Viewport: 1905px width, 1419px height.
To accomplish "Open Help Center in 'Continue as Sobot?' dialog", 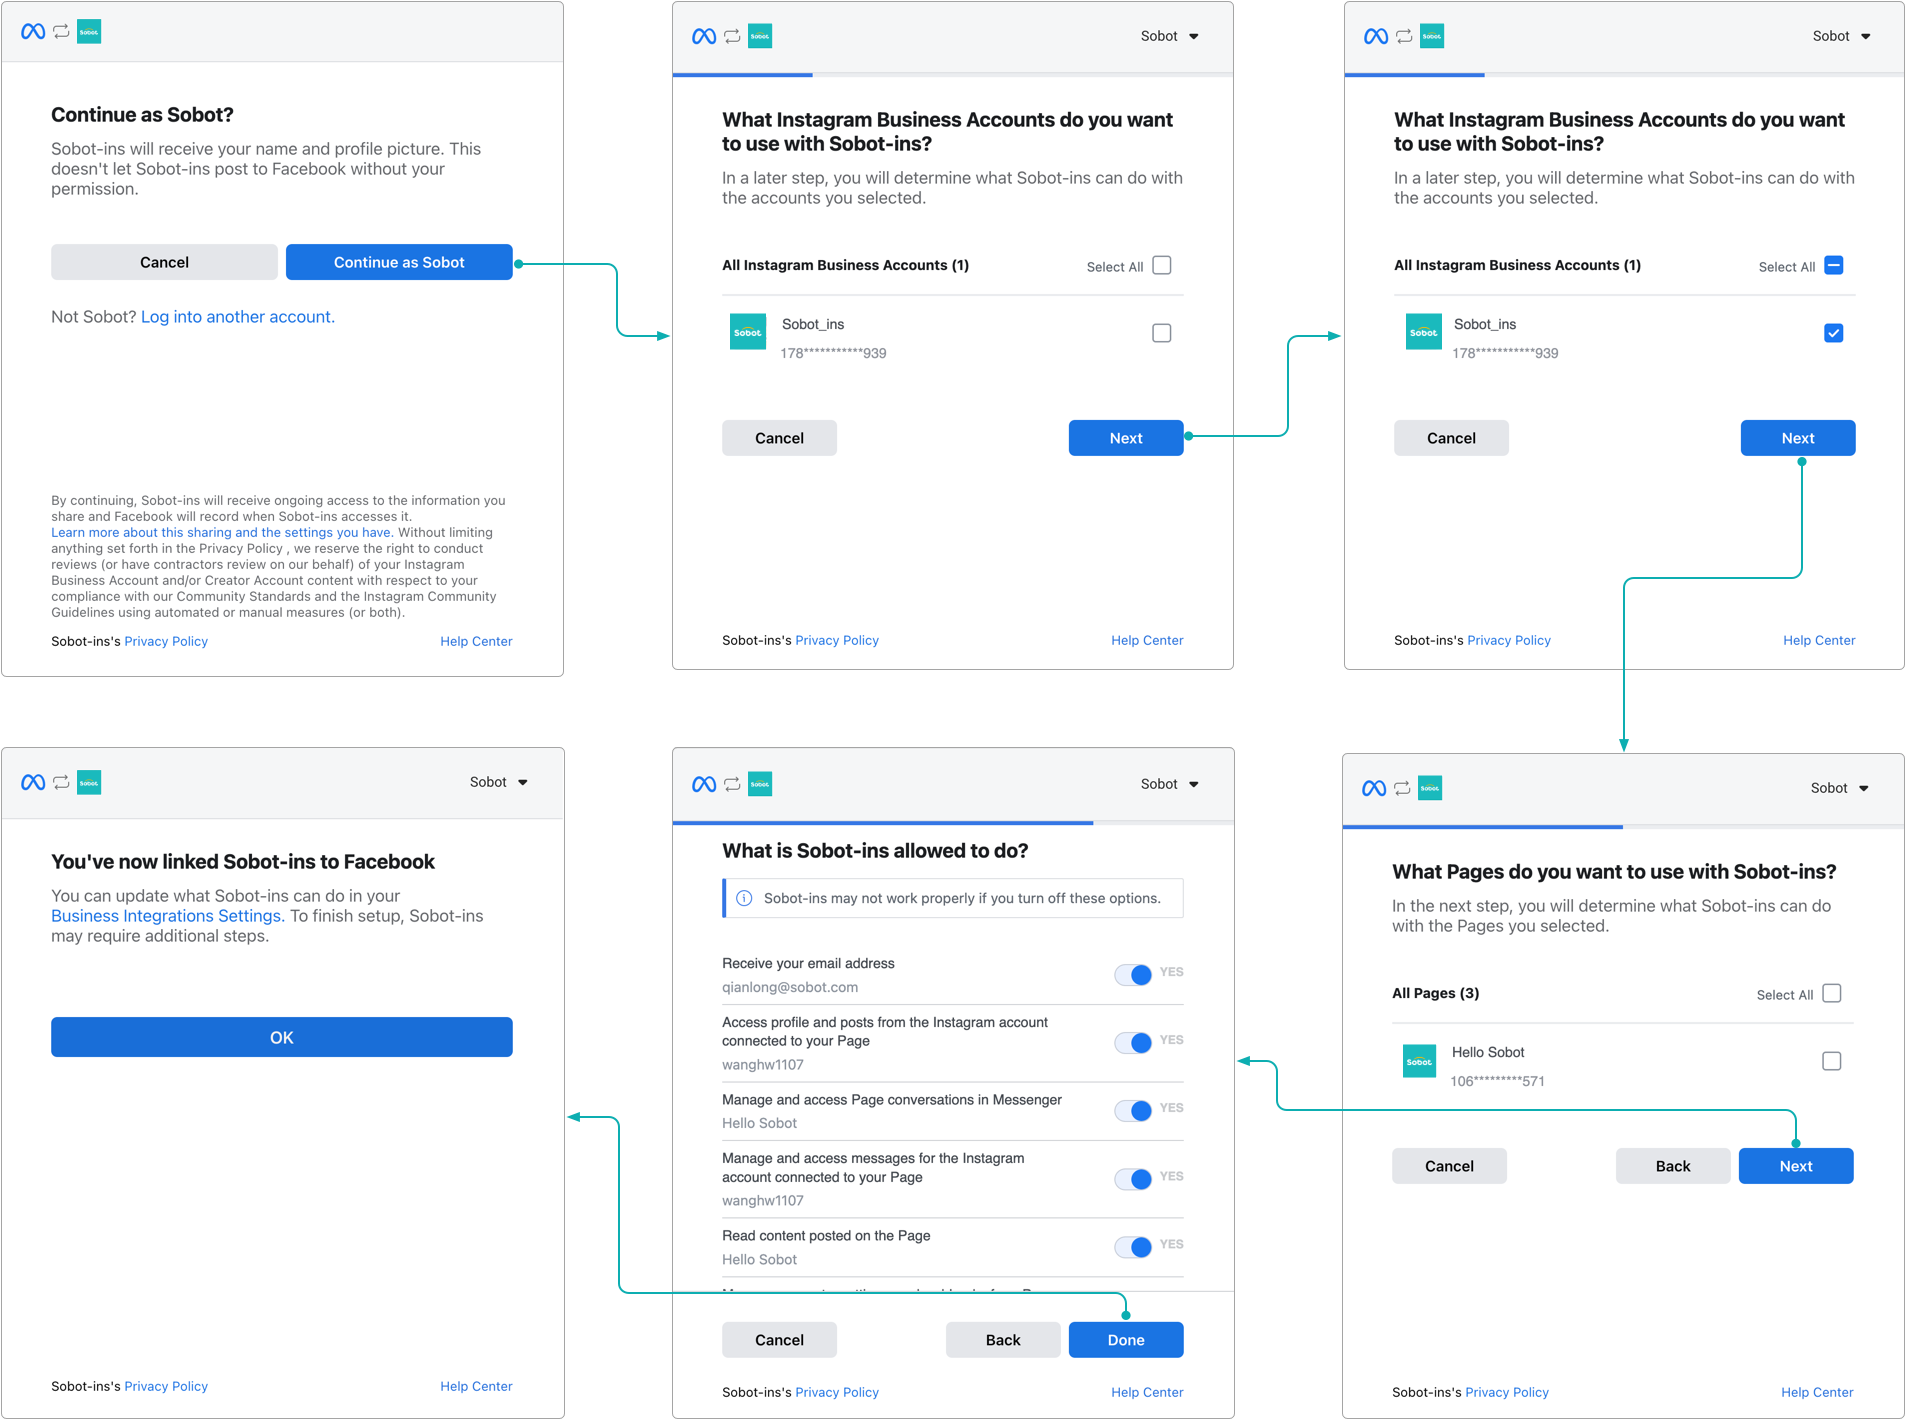I will tap(476, 641).
